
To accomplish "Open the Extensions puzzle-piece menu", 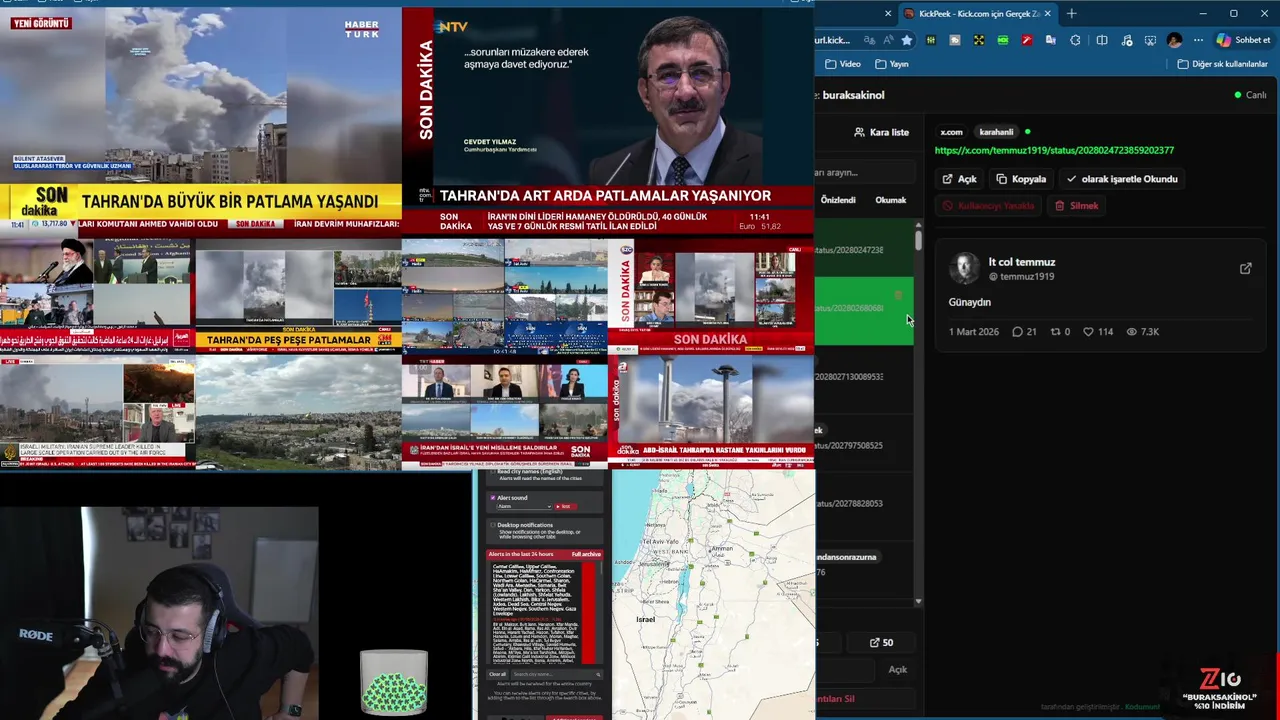I will [1075, 40].
